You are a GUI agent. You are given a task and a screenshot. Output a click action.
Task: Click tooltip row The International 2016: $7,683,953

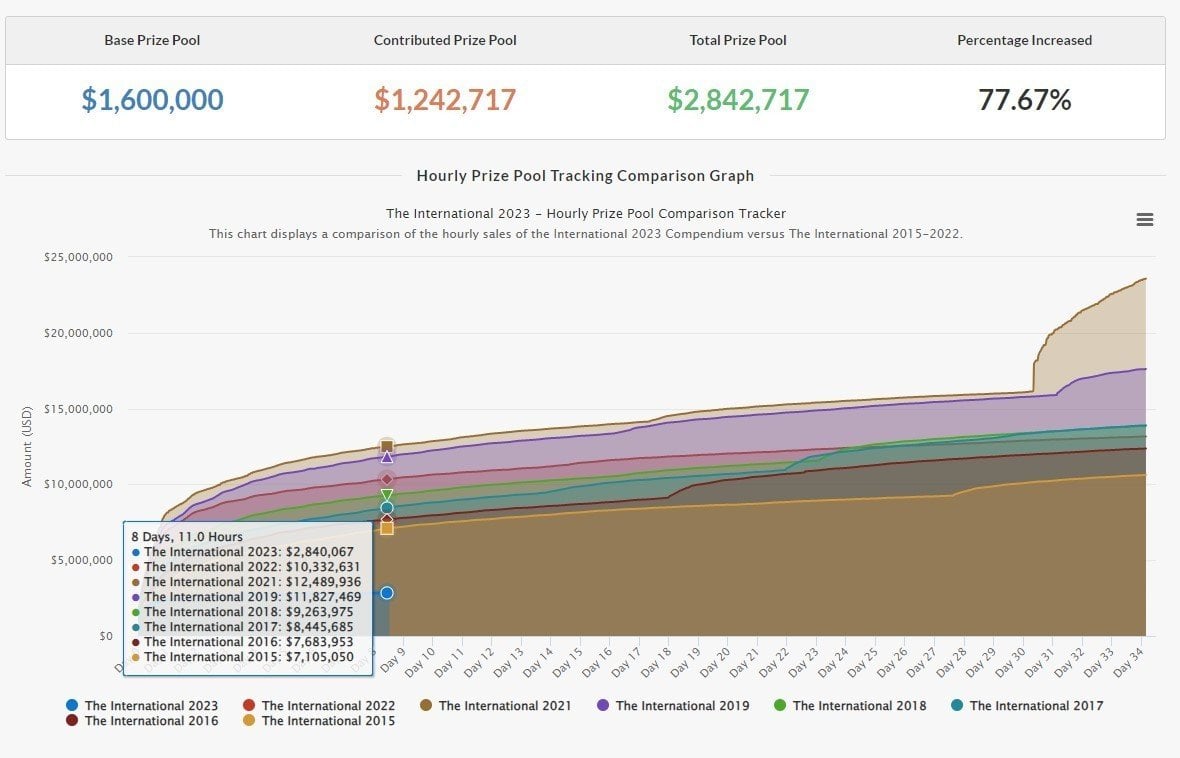[242, 642]
